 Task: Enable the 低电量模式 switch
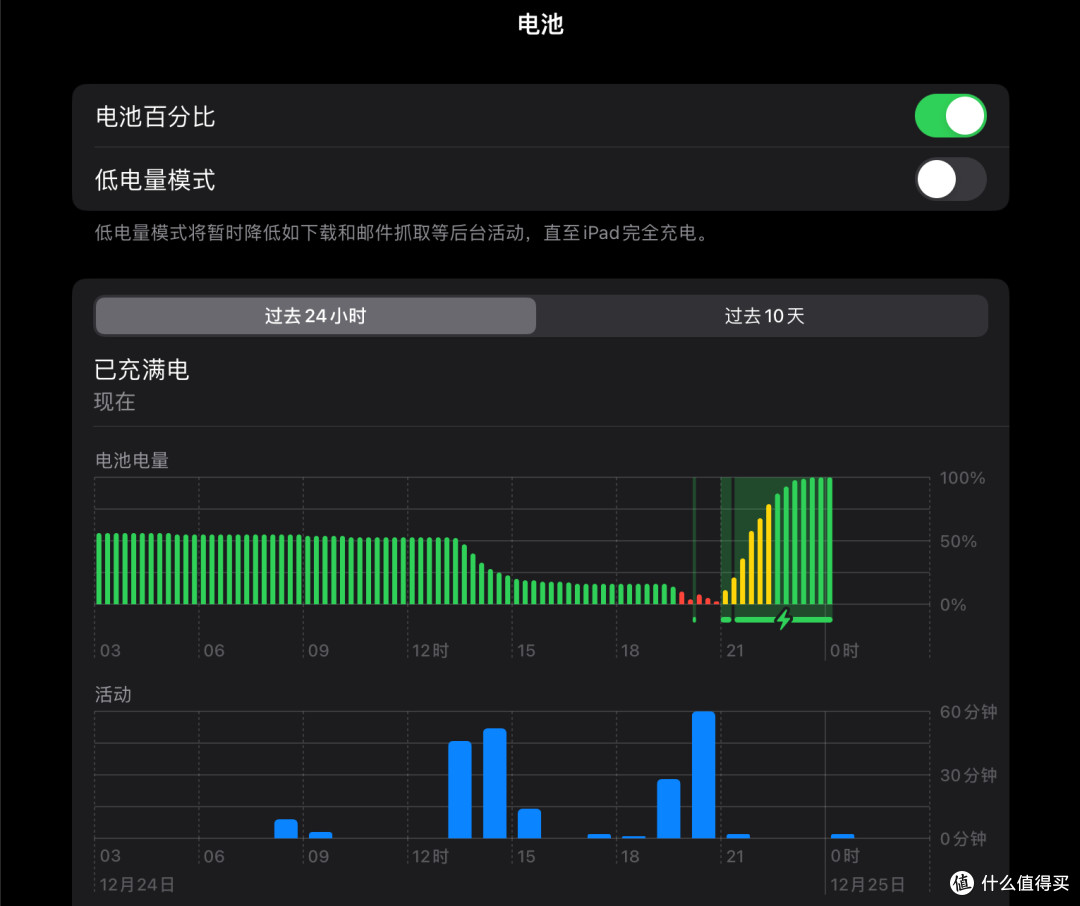[950, 179]
